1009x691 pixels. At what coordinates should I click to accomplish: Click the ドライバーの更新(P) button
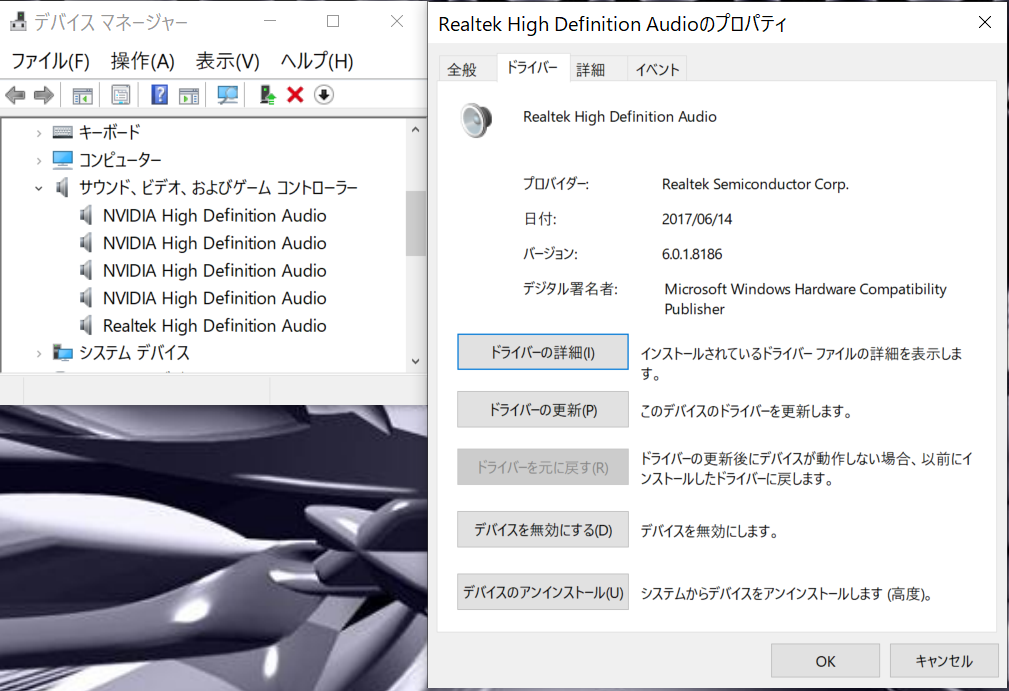tap(542, 409)
